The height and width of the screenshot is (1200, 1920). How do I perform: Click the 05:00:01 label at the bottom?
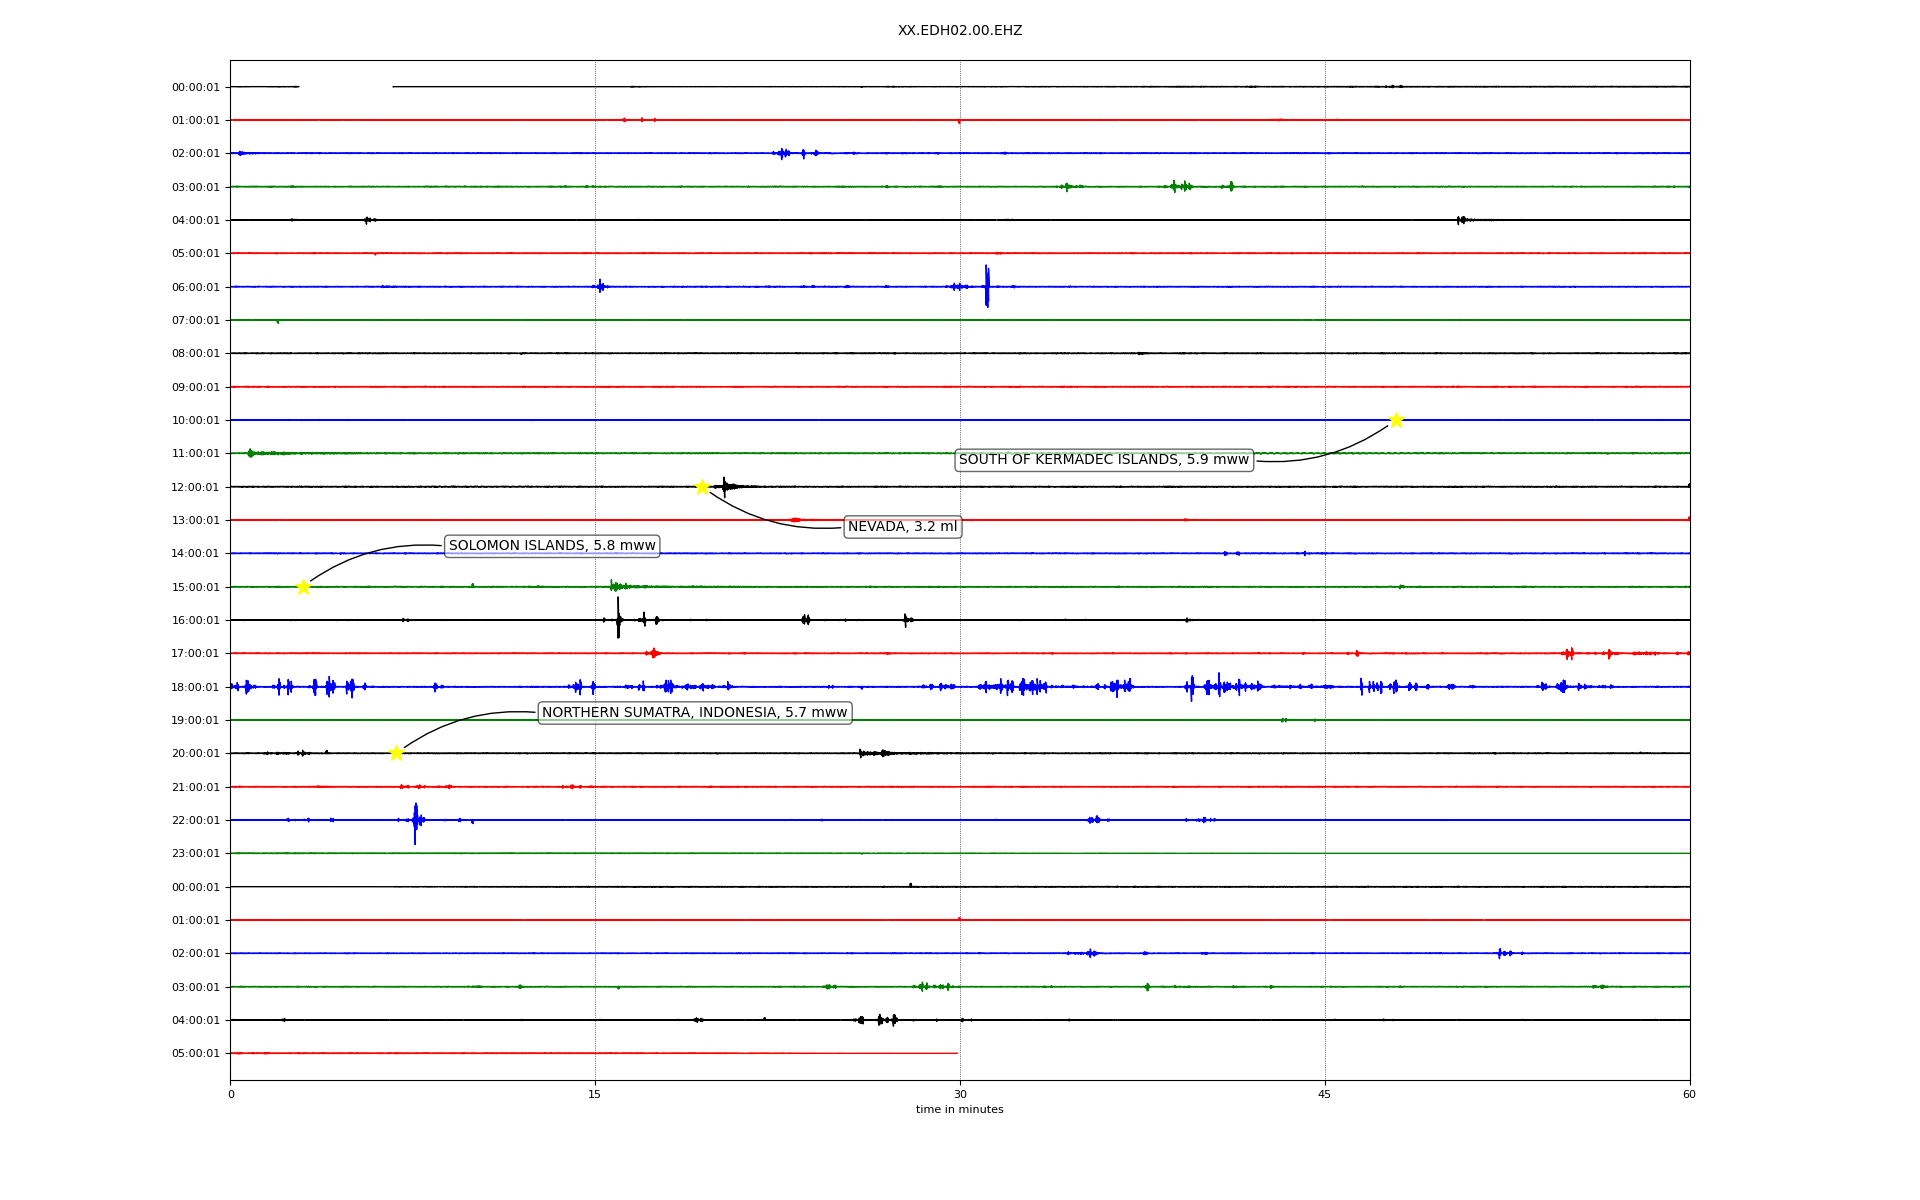click(195, 1054)
